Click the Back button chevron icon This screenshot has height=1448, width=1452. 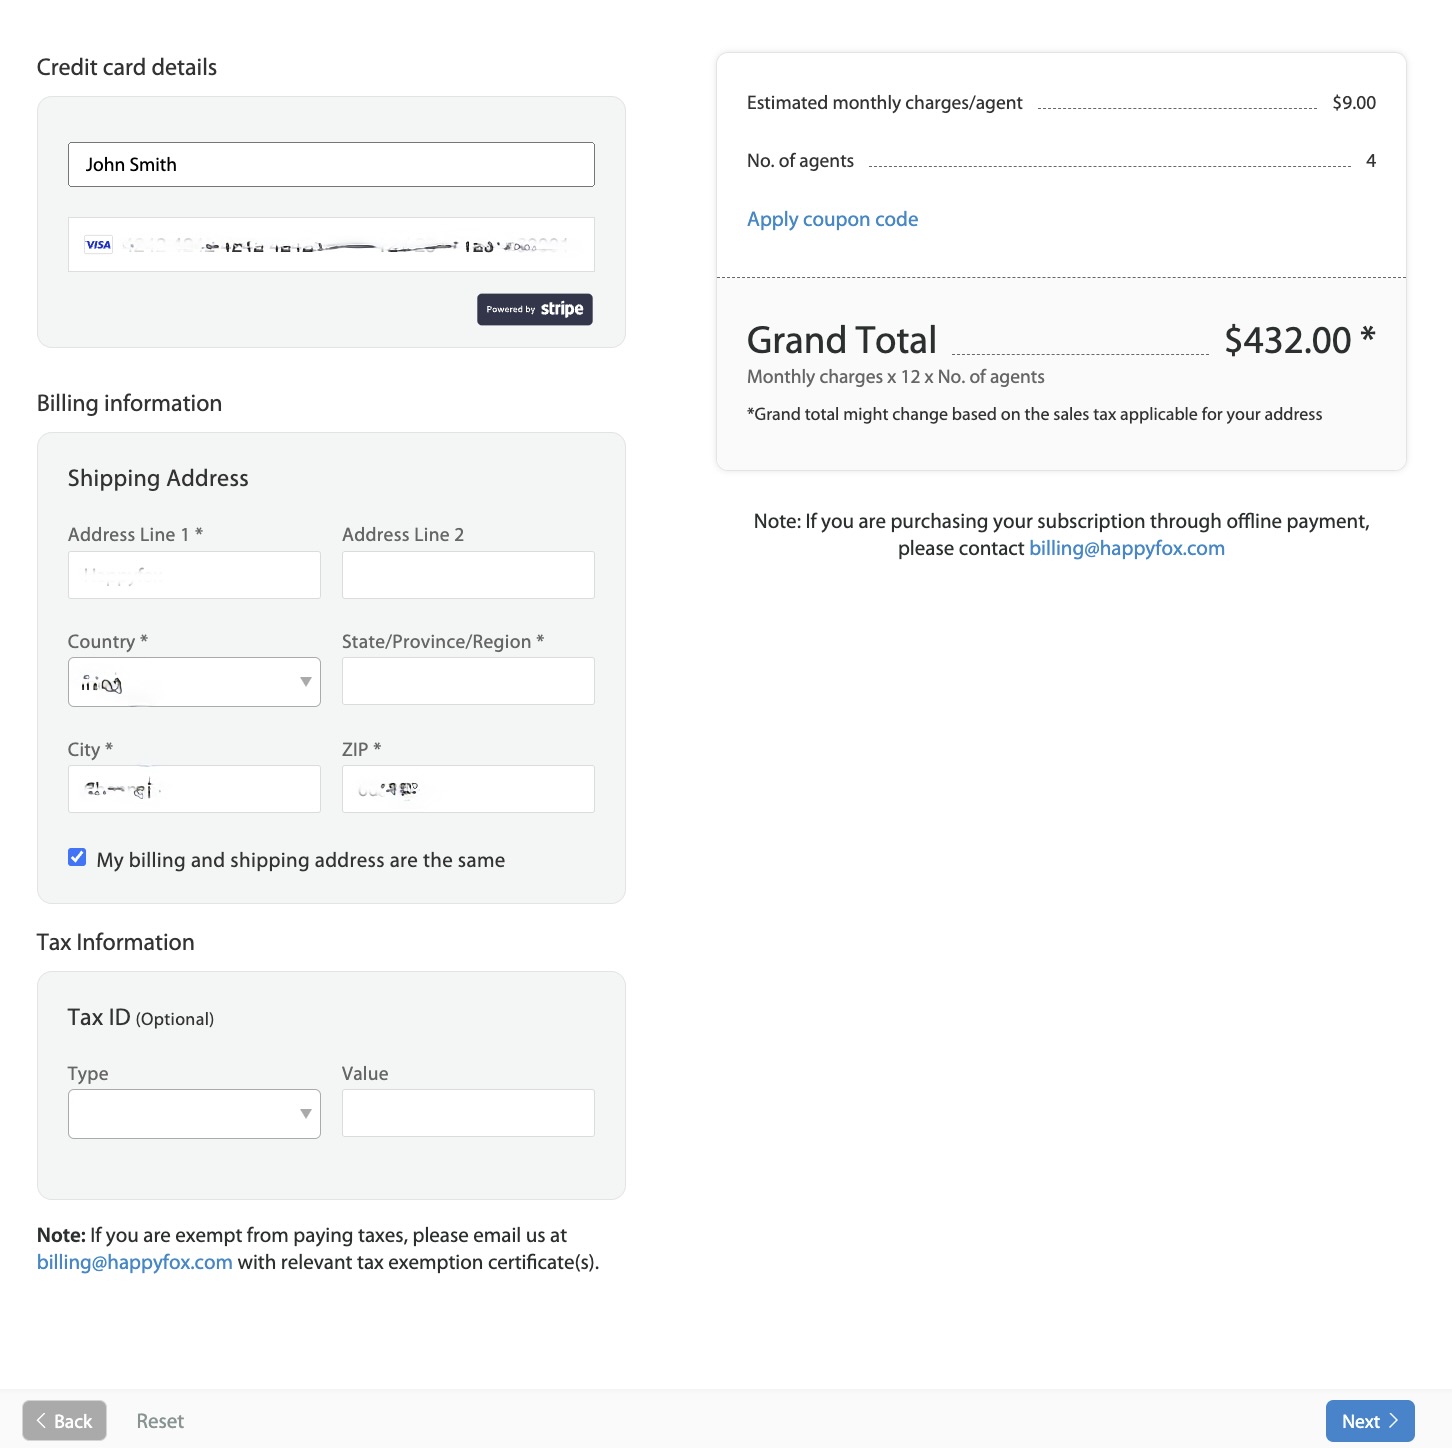41,1420
